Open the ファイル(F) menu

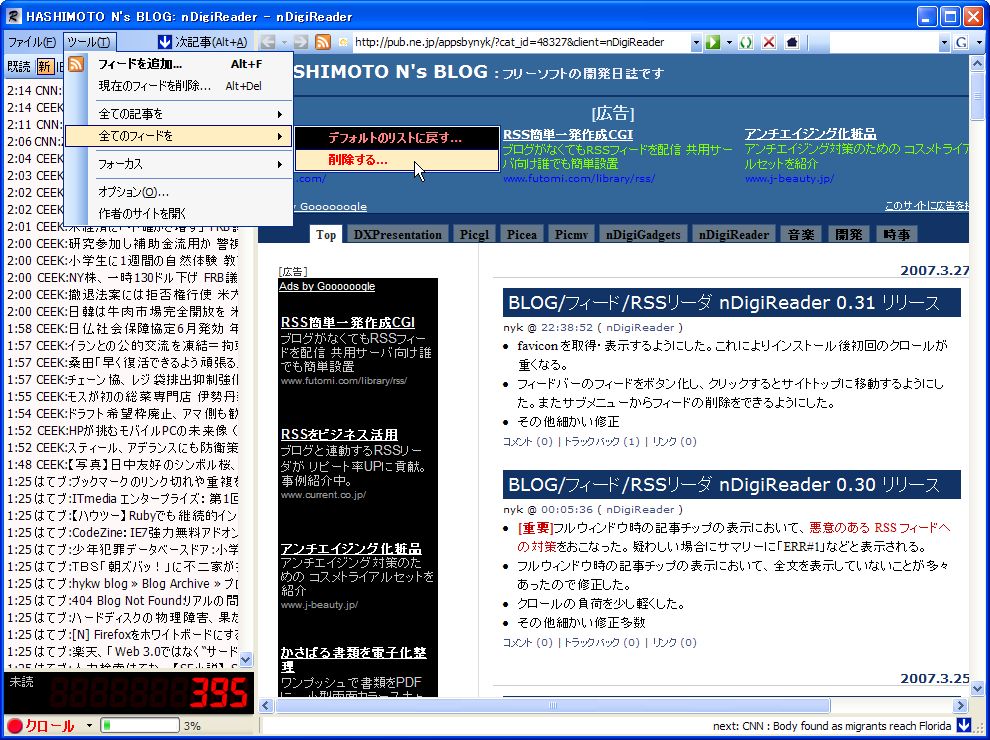32,42
